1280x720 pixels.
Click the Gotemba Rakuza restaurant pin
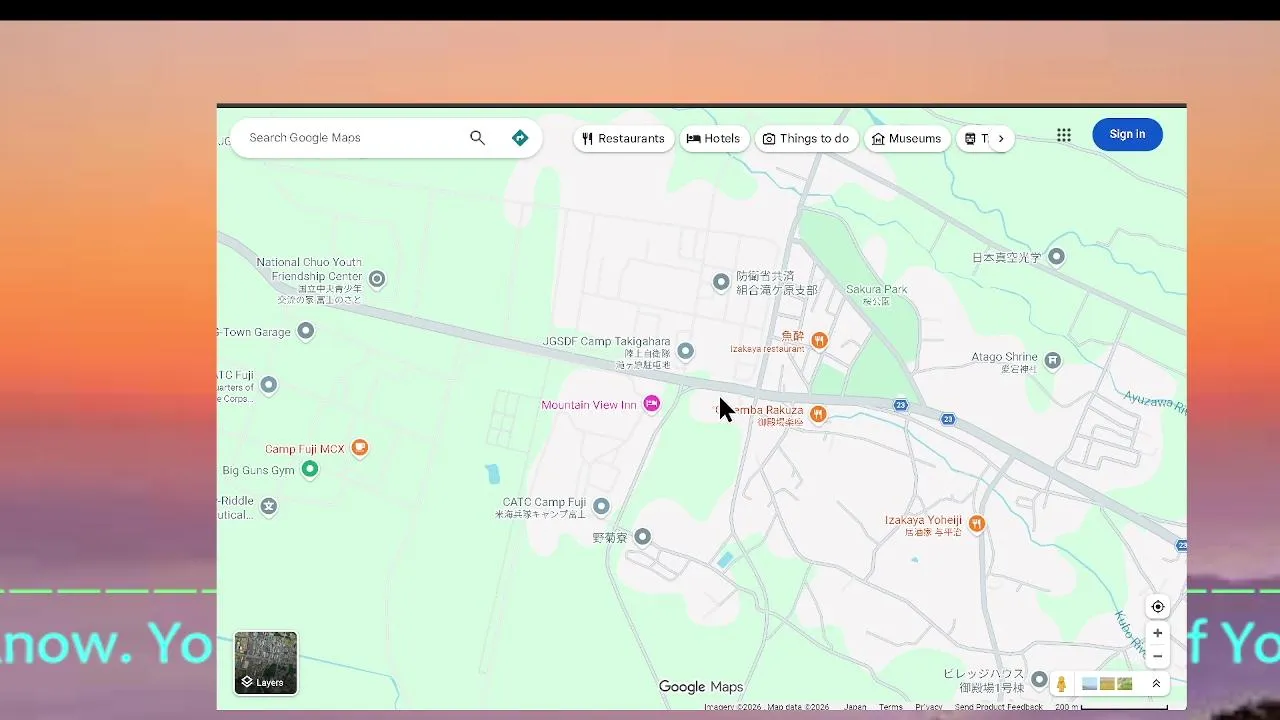(818, 413)
